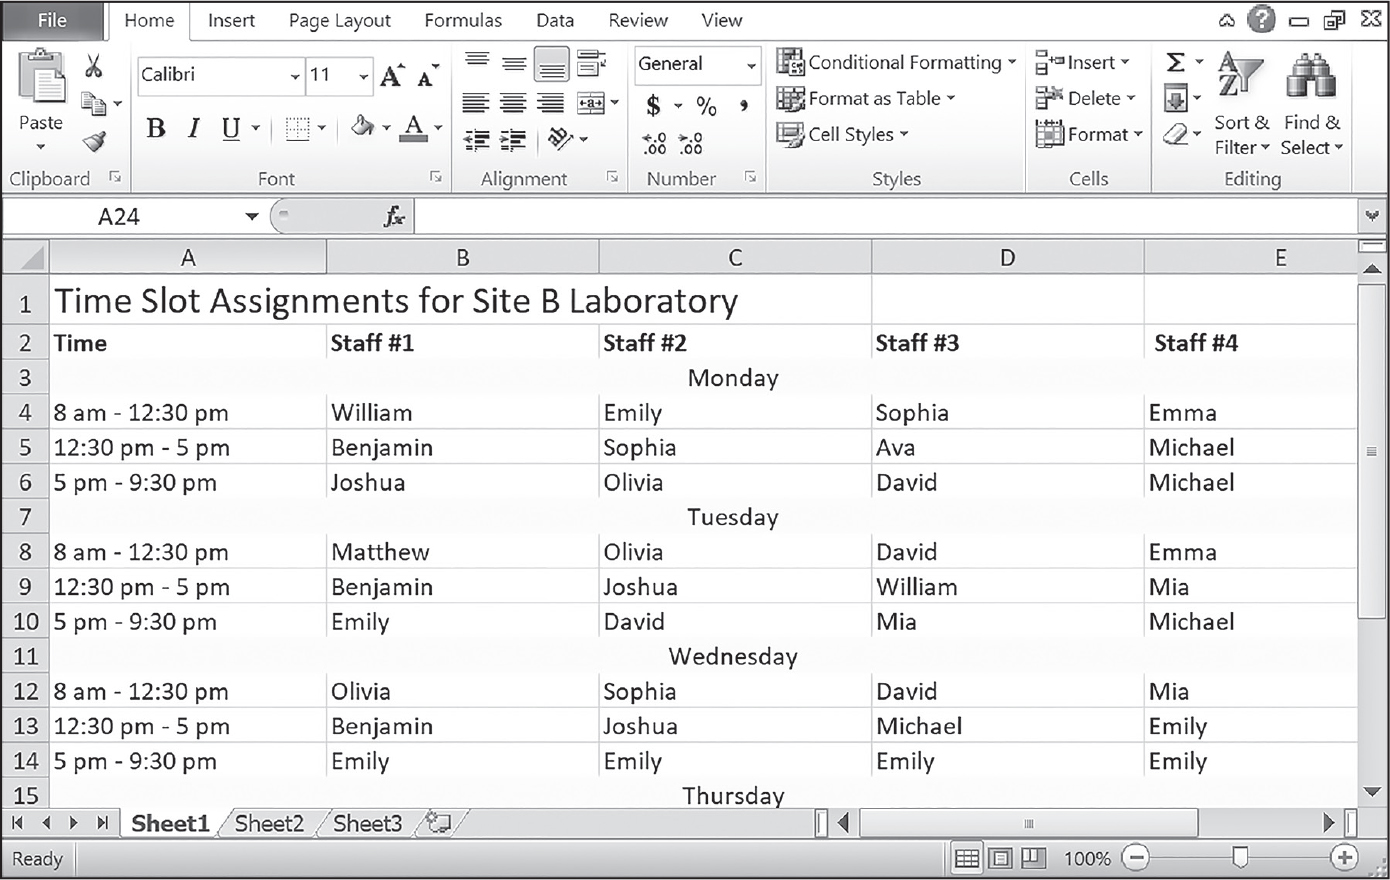Toggle Italic formatting
The height and width of the screenshot is (880, 1390).
[194, 128]
